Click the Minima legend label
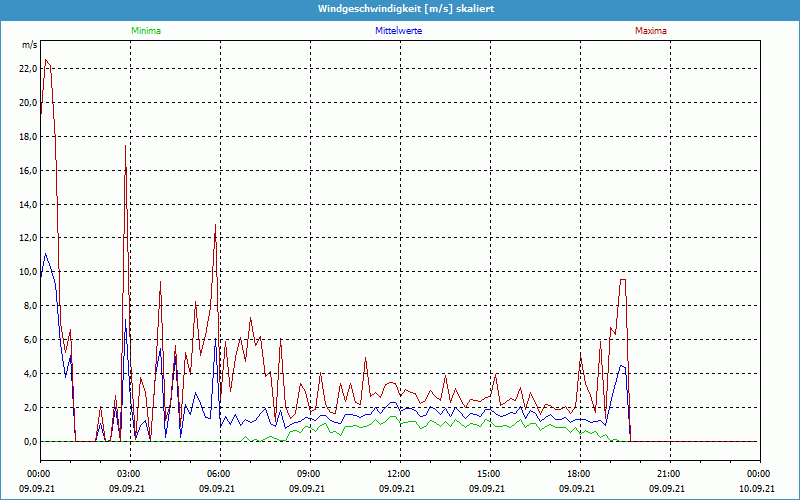Viewport: 800px width, 500px height. coord(145,31)
